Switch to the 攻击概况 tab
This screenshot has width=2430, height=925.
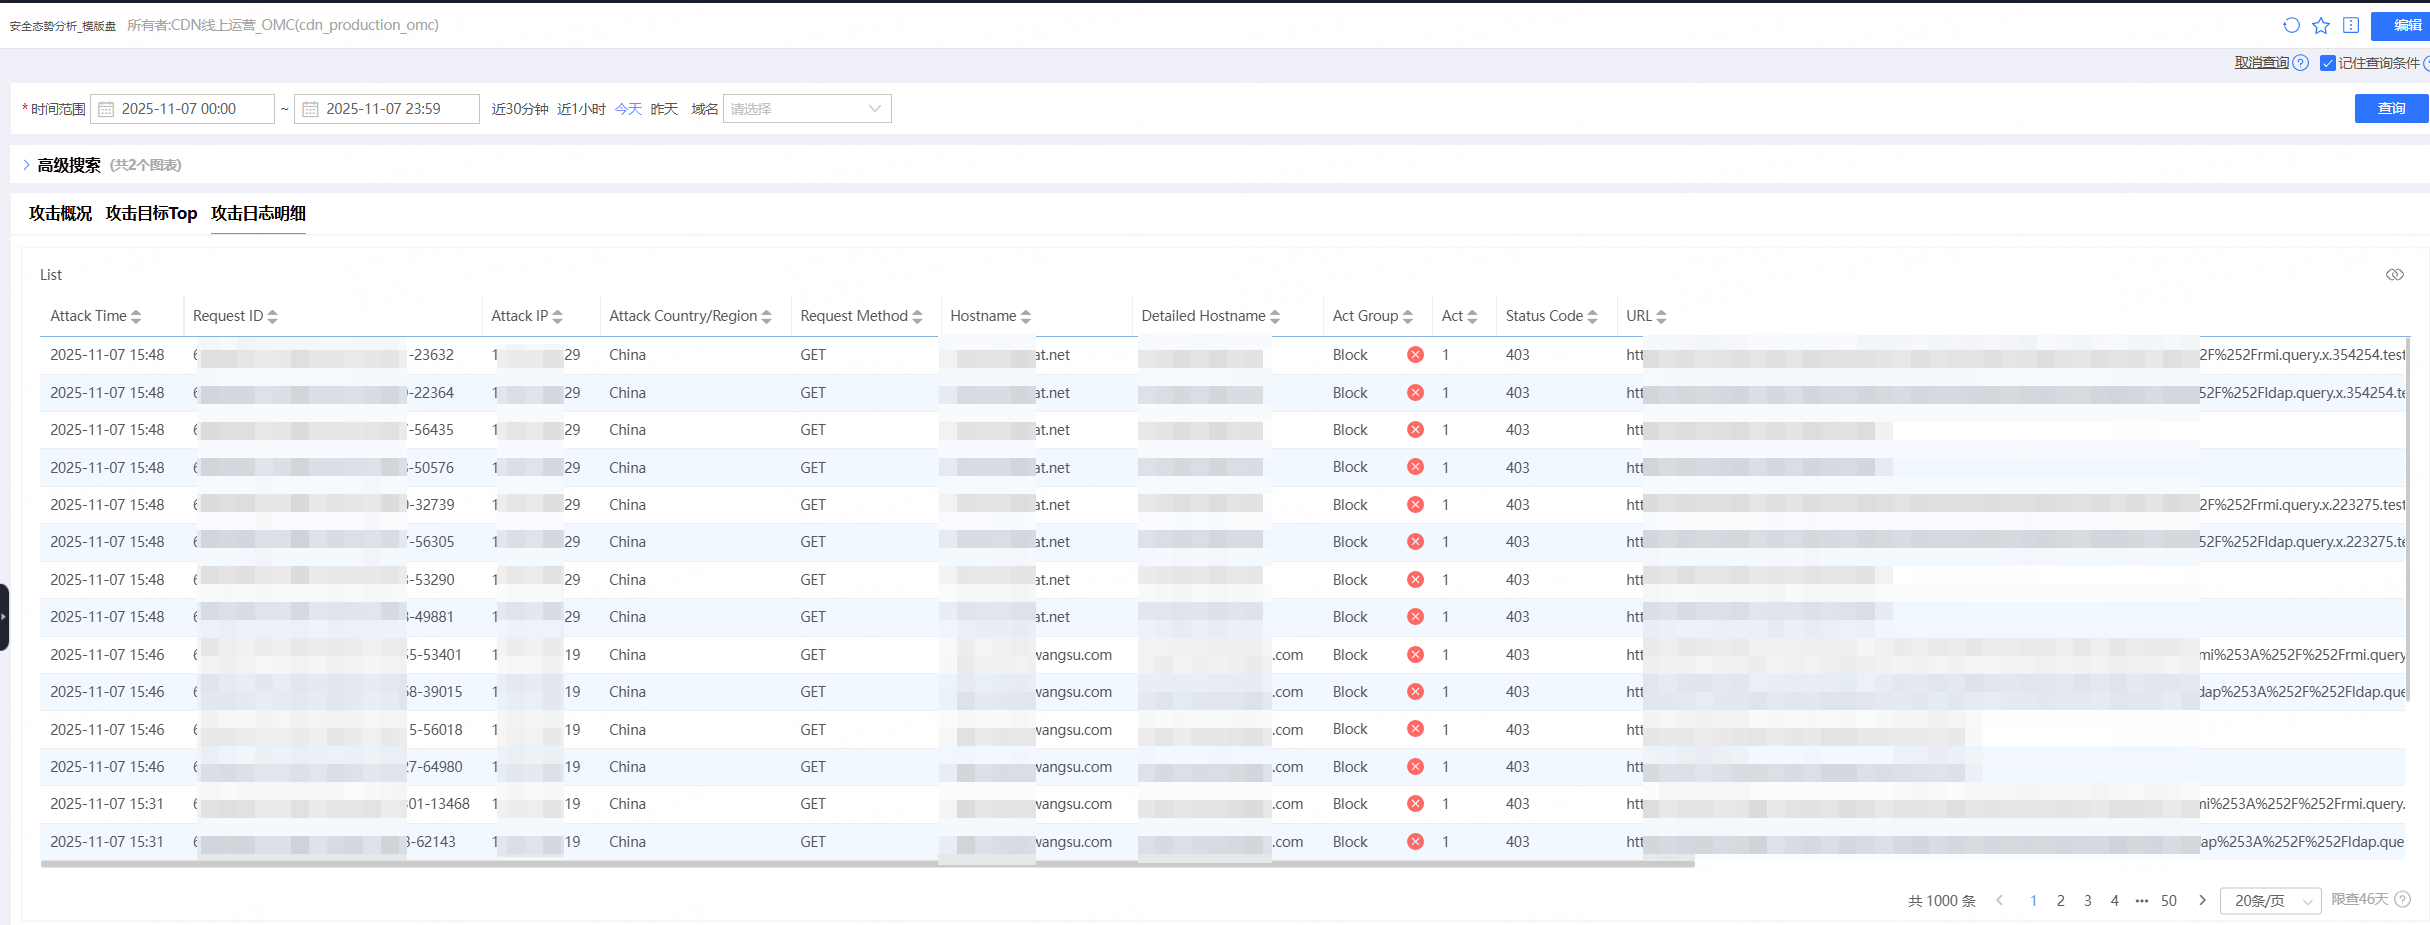[60, 213]
